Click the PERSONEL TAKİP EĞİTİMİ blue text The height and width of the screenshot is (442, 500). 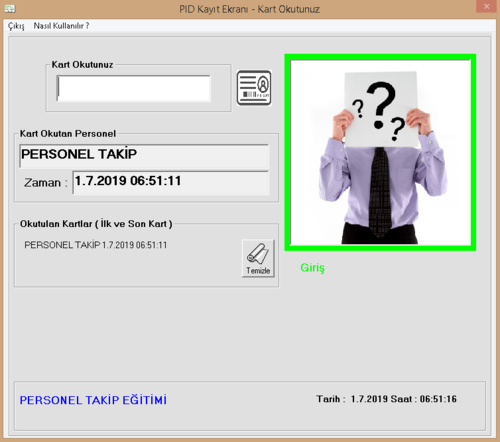tap(93, 400)
